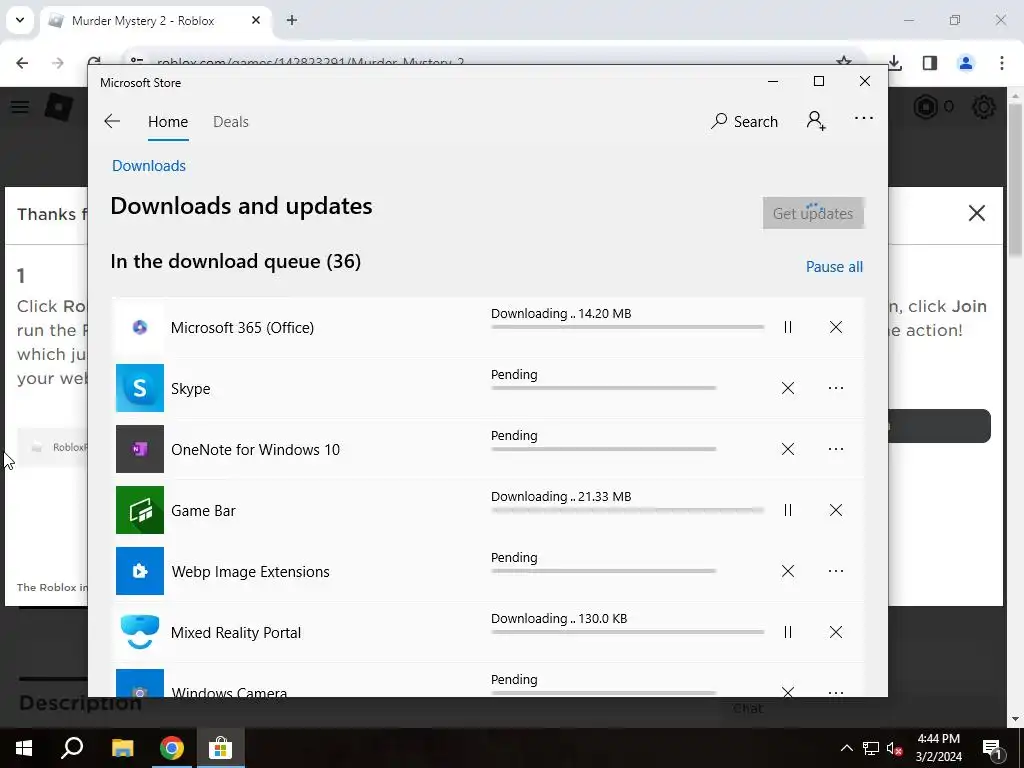
Task: Open the Store see-more ellipsis menu
Action: 863,118
